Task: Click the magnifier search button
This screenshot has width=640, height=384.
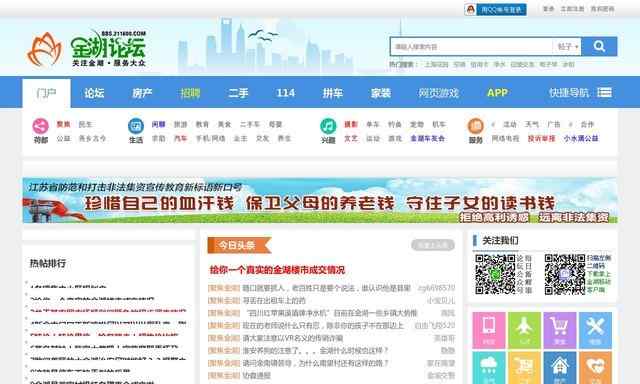Action: (599, 47)
